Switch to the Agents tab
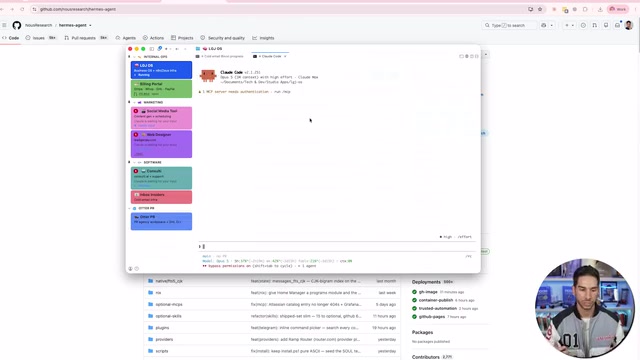Image resolution: width=640 pixels, height=360 pixels. click(x=125, y=38)
